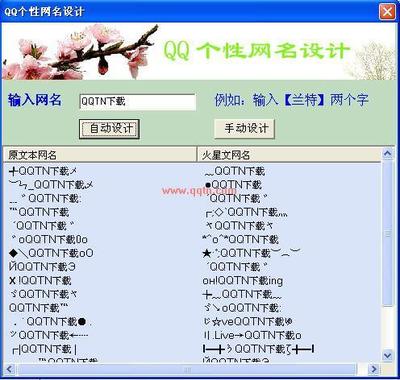Click the horizontal scrollbar left arrow
400x380 pixels.
tap(9, 369)
